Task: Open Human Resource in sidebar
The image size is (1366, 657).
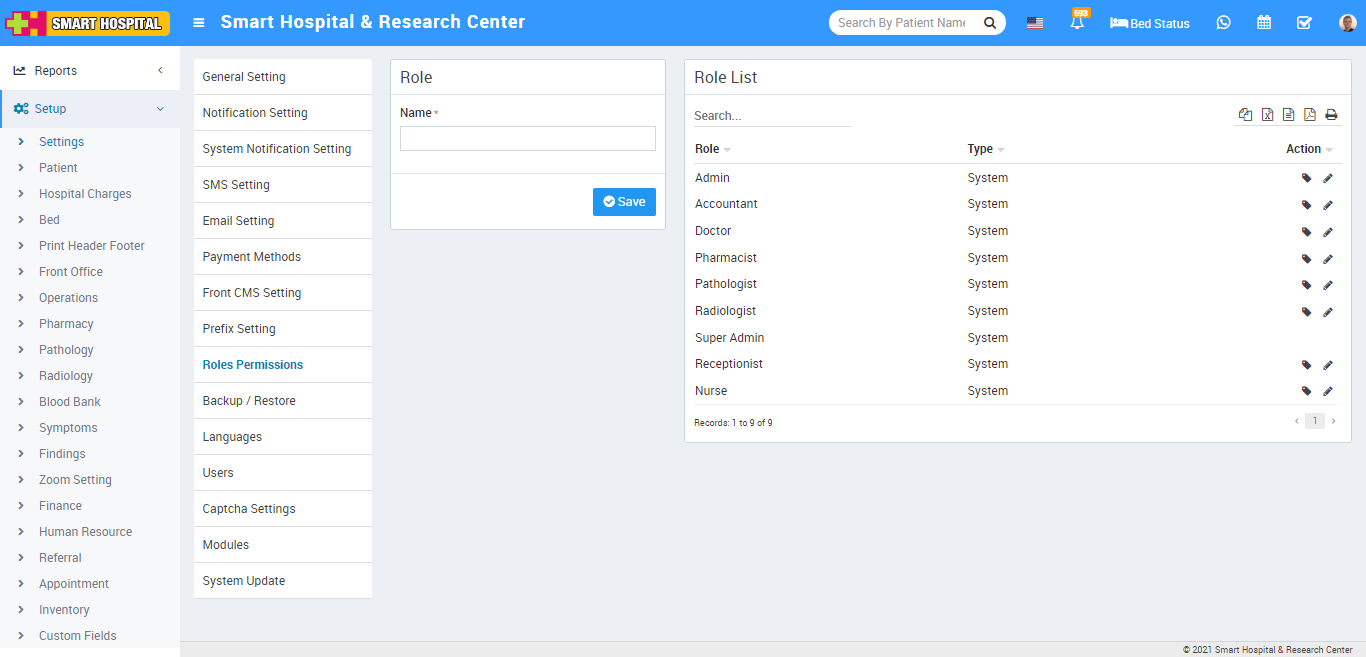Action: [x=85, y=532]
